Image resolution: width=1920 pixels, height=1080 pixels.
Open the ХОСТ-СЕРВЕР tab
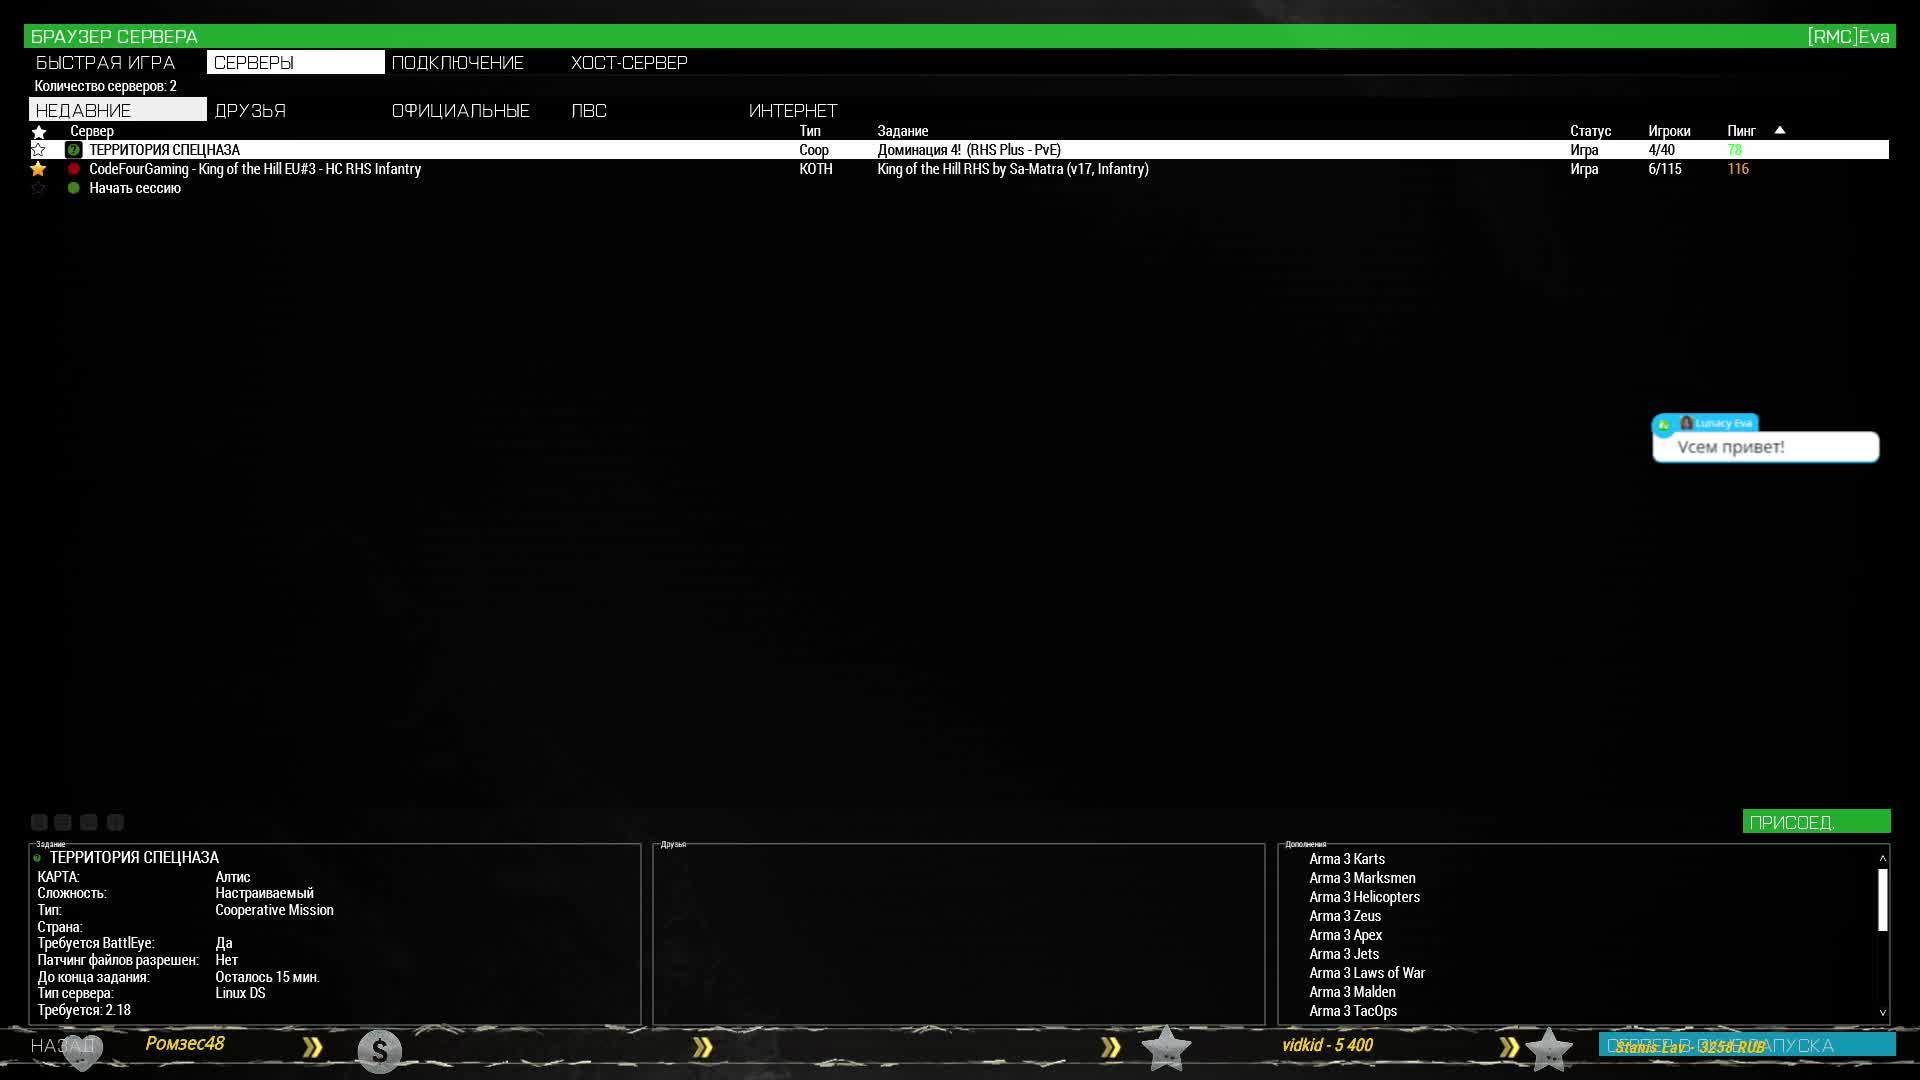coord(629,63)
